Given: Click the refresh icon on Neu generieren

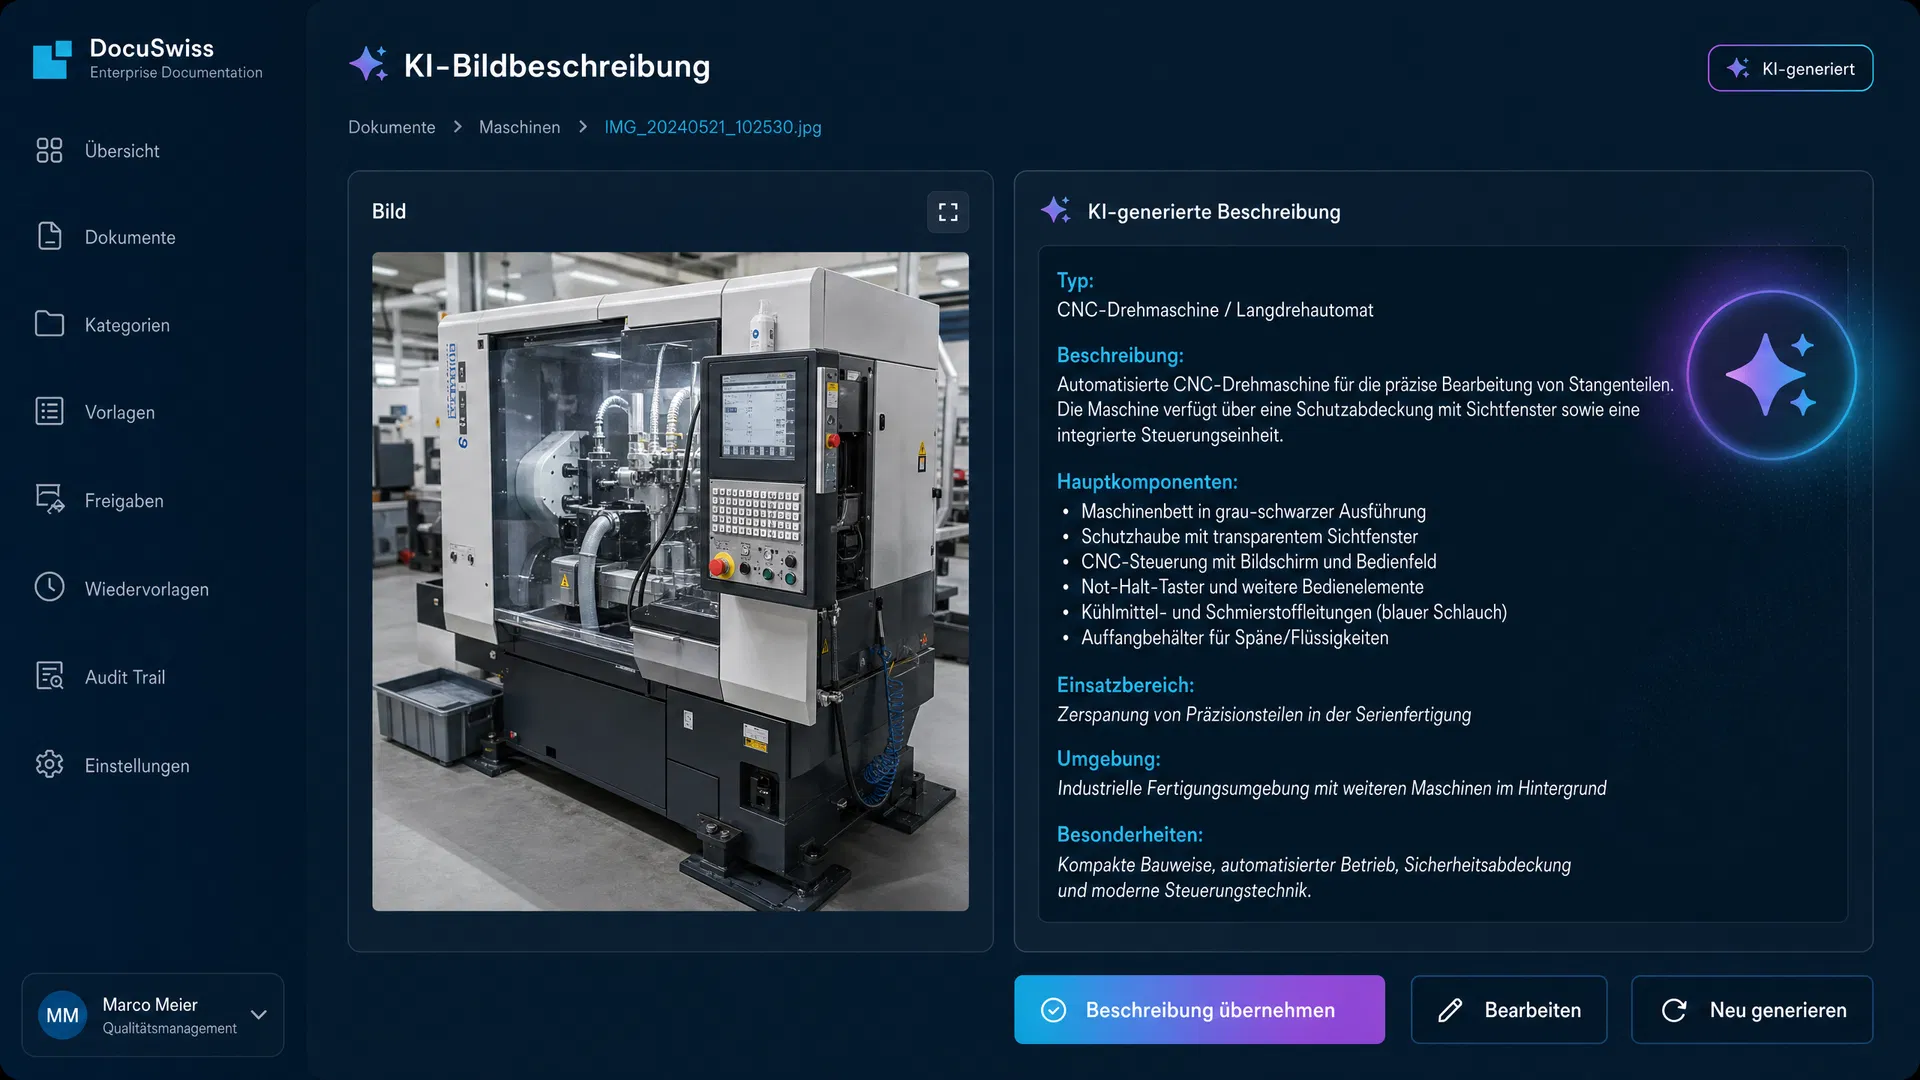Looking at the screenshot, I should [x=1674, y=1010].
